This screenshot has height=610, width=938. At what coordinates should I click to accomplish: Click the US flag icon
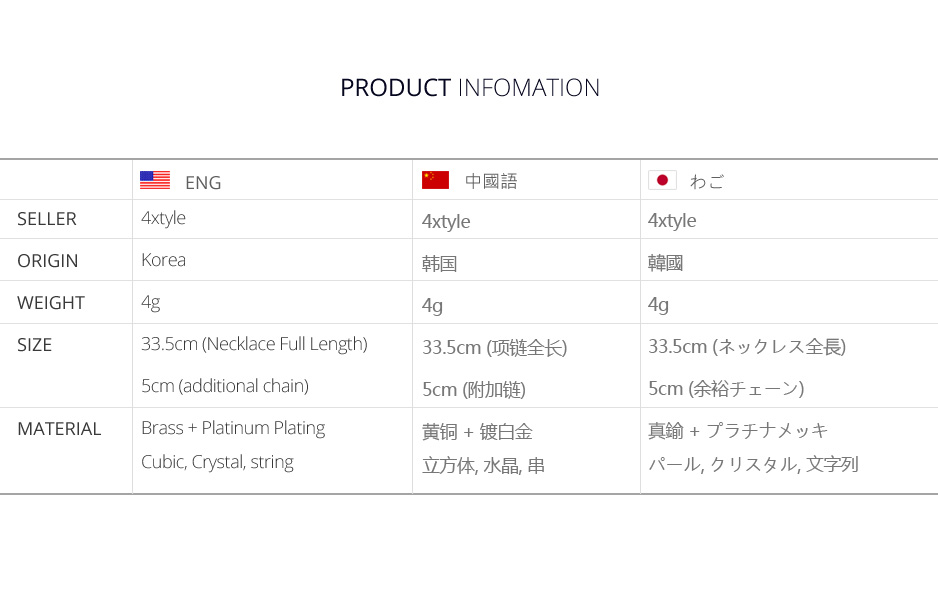154,180
